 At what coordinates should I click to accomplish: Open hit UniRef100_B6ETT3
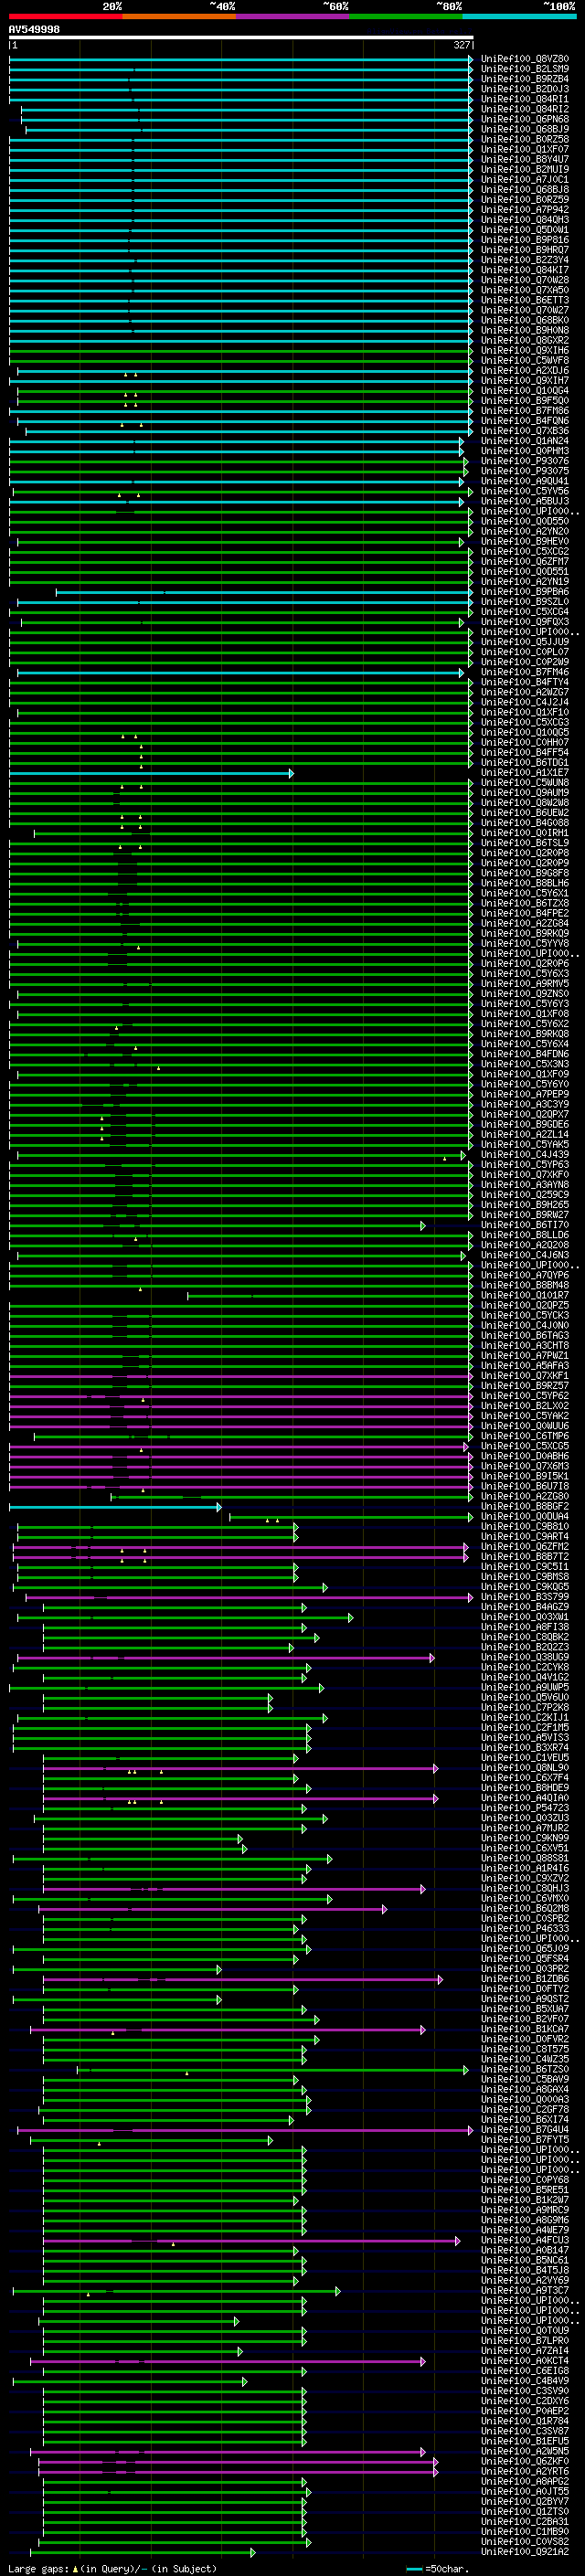[525, 300]
